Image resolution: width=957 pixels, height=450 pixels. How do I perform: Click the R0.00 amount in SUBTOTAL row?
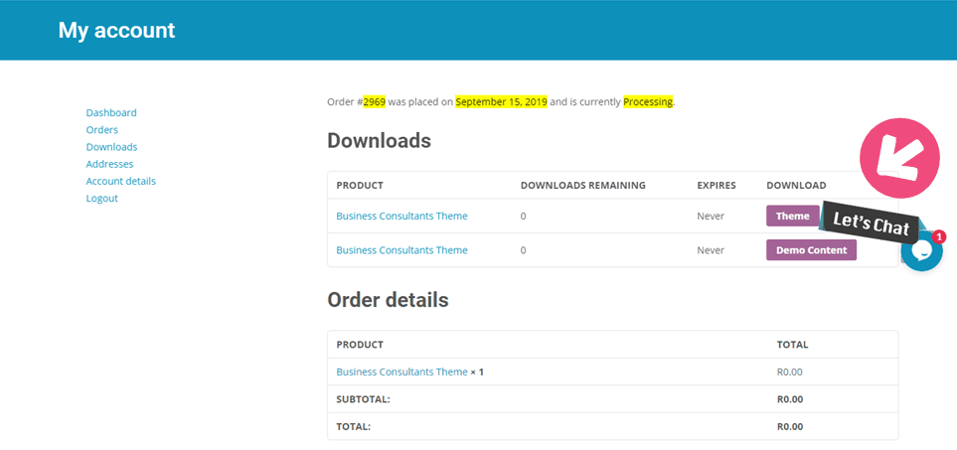[790, 399]
